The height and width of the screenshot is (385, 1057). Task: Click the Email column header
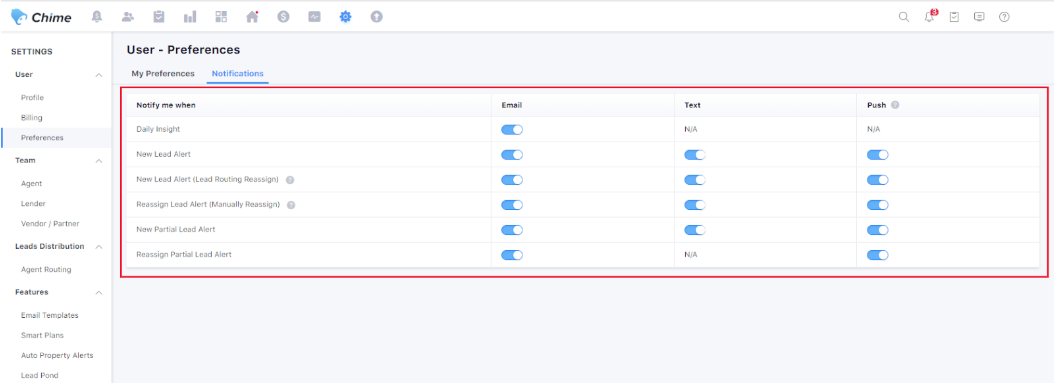pos(512,105)
